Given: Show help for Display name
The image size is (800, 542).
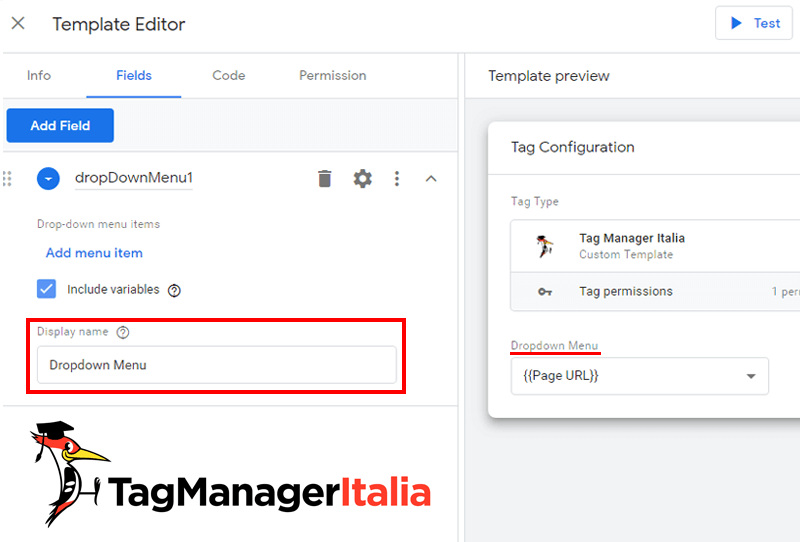Looking at the screenshot, I should click(123, 332).
